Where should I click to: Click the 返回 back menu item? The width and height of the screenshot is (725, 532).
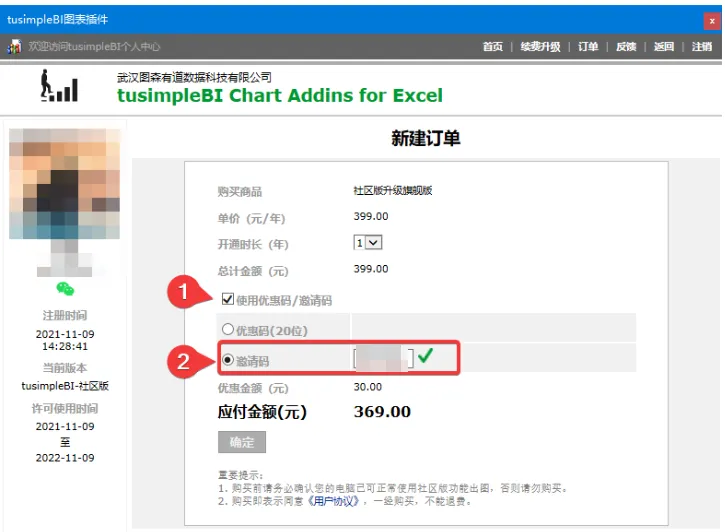pos(664,46)
